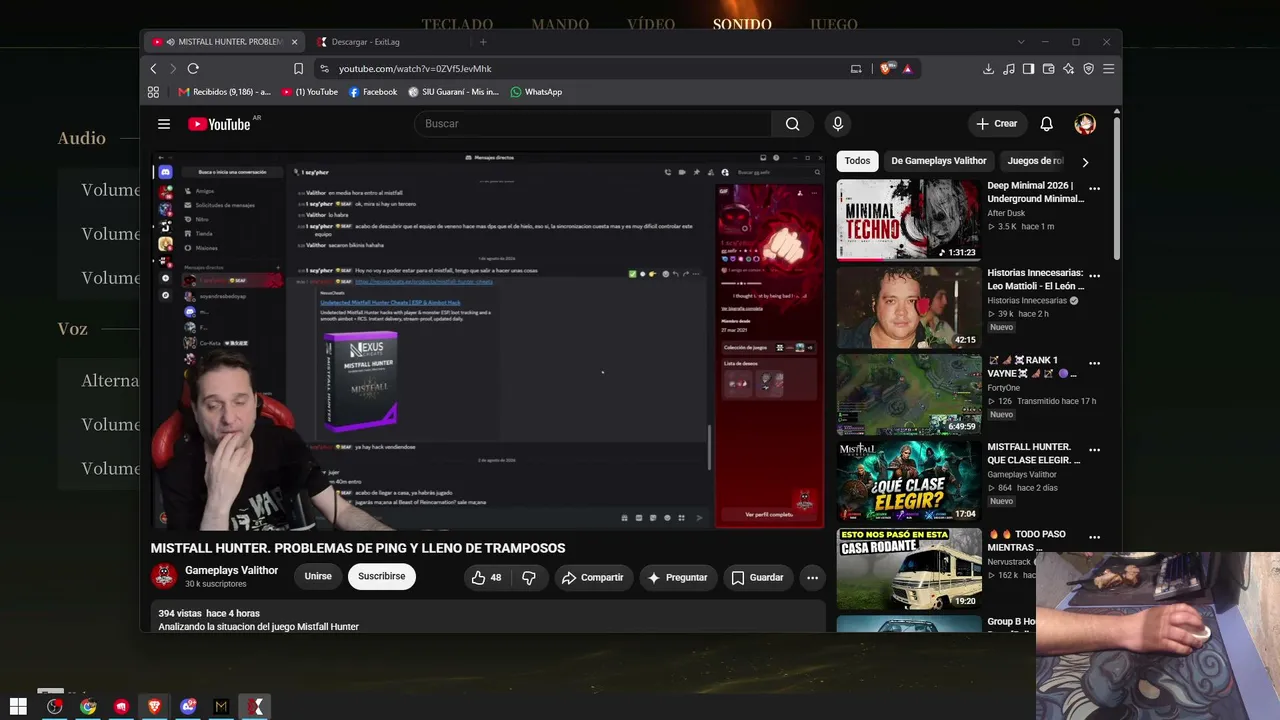This screenshot has height=720, width=1280.
Task: Select De Gameplays Valithor filter chip
Action: (939, 161)
